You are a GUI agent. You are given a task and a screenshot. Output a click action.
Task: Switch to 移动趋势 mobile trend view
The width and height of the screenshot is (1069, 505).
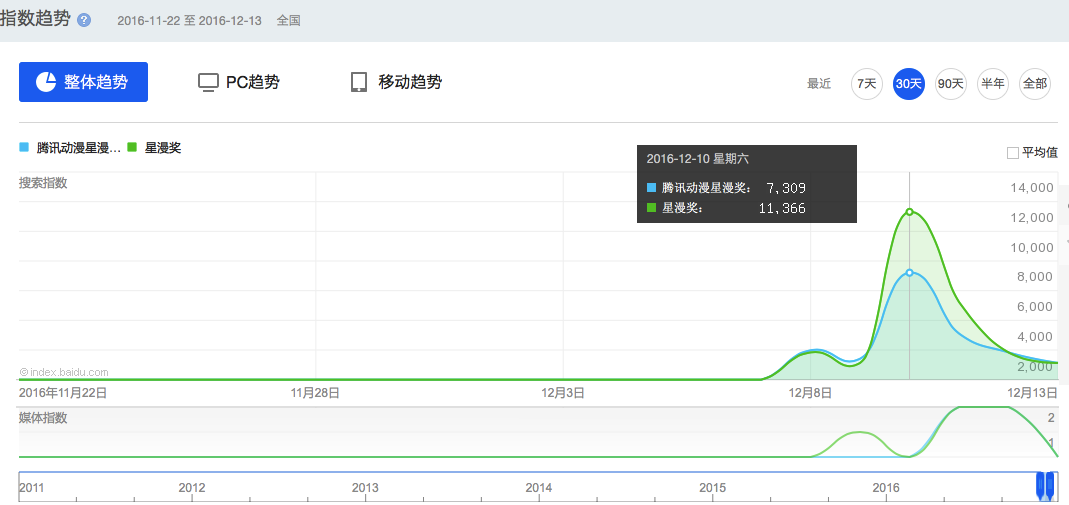pyautogui.click(x=396, y=82)
